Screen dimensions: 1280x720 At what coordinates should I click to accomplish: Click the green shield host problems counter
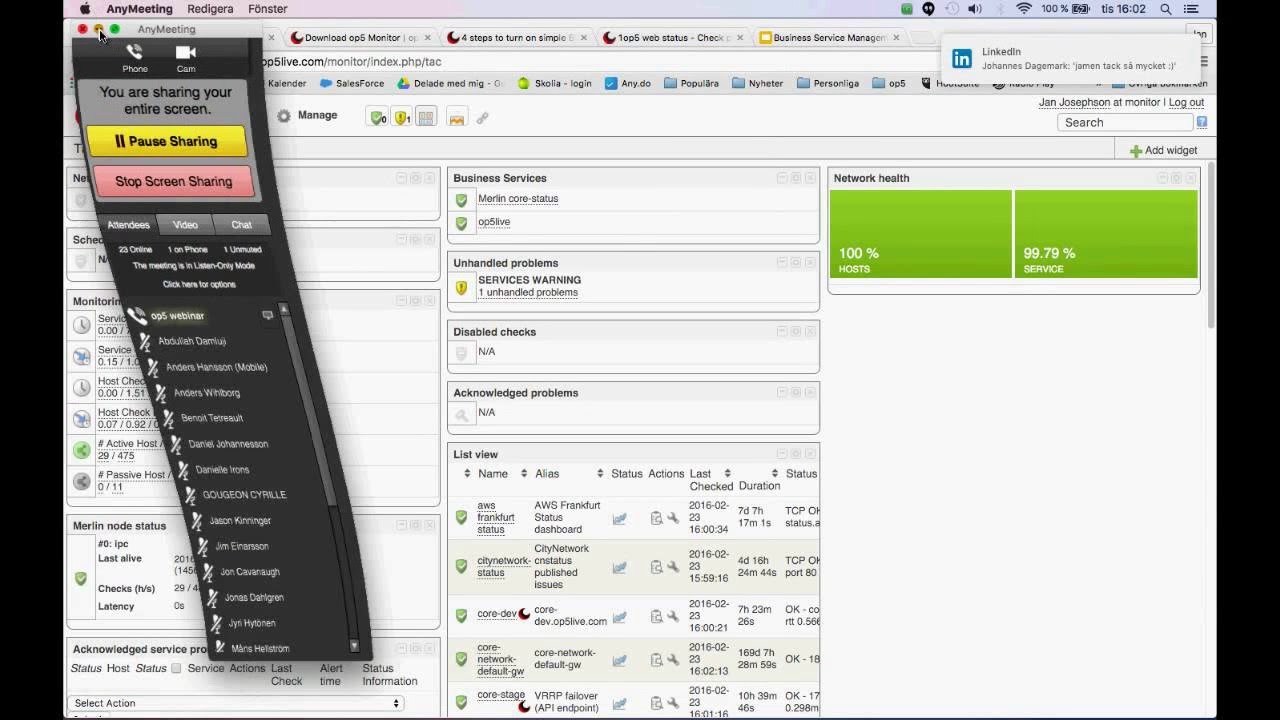click(377, 117)
